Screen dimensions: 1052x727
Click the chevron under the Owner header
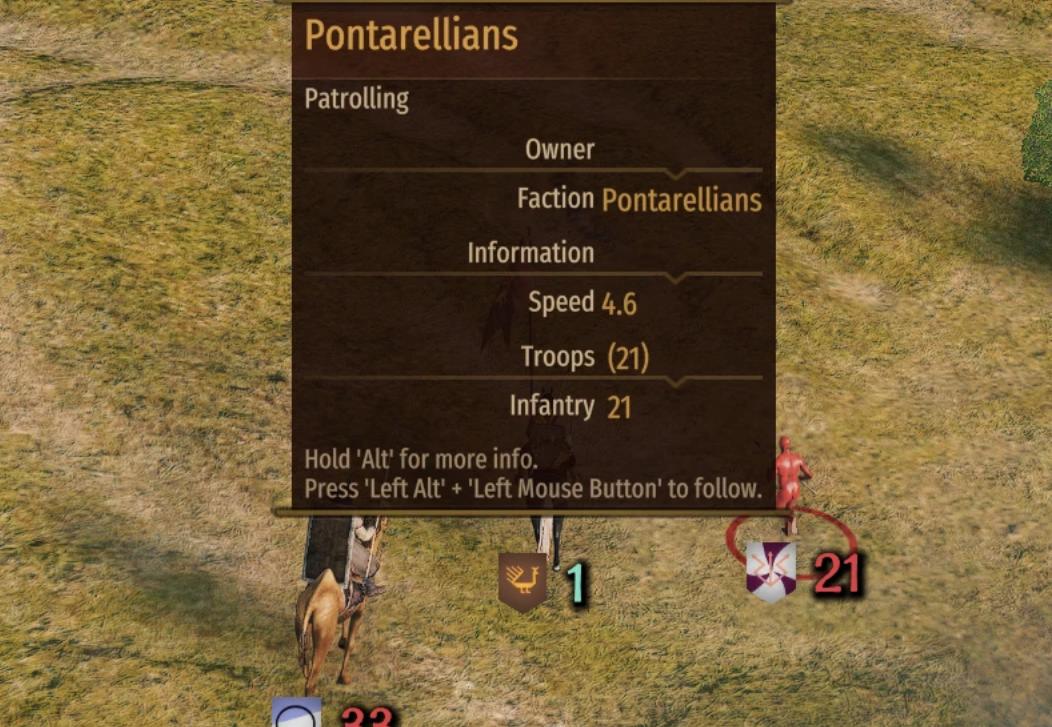coord(678,174)
